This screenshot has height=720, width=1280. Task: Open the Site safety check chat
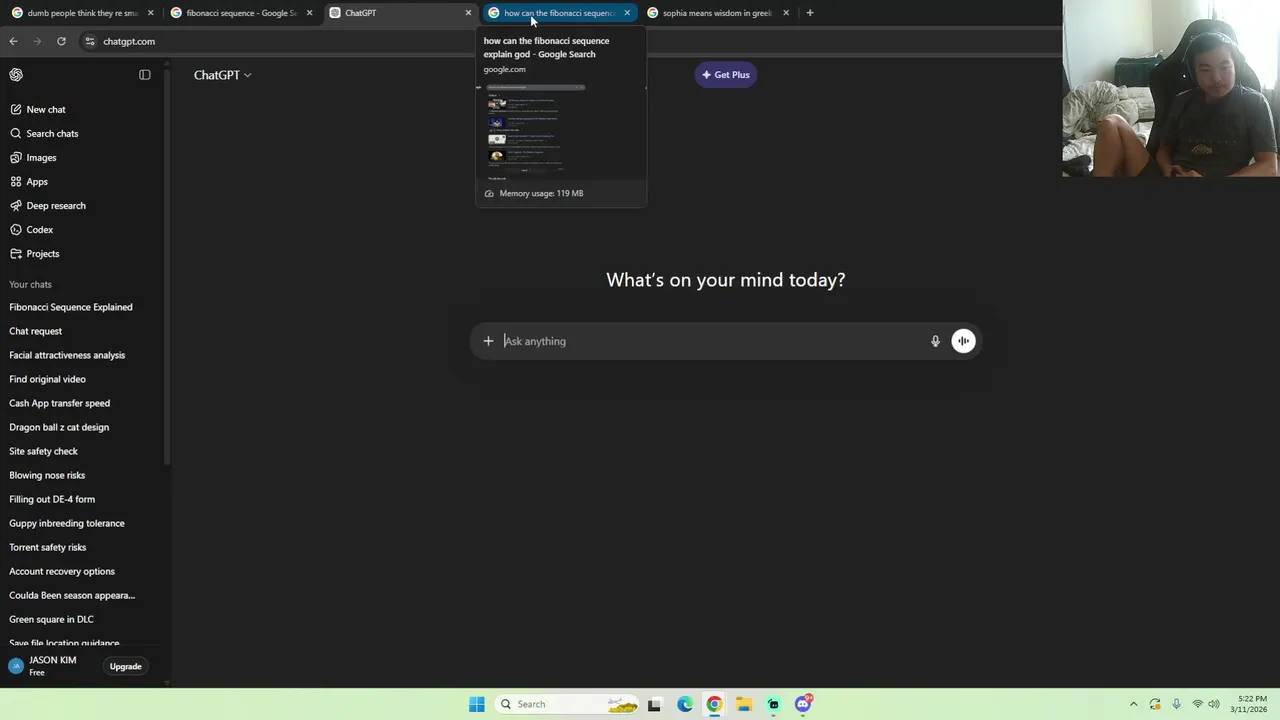(x=43, y=451)
